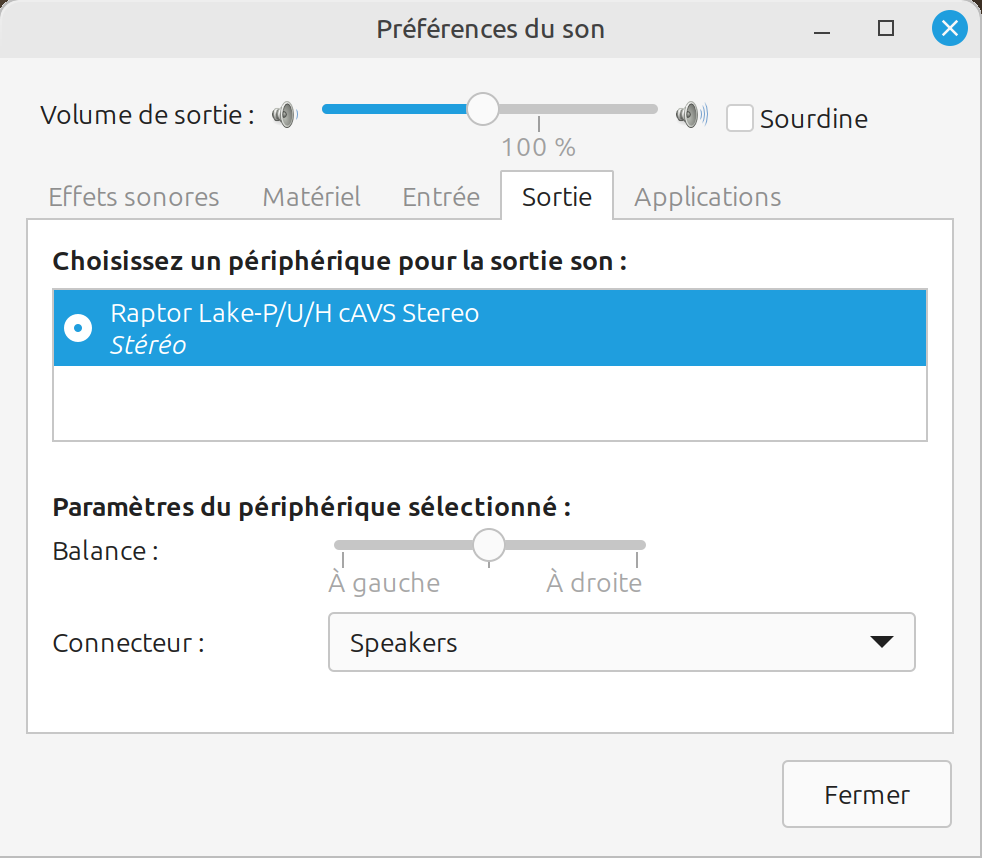The width and height of the screenshot is (982, 858).
Task: Click the high volume speaker icon
Action: [691, 115]
